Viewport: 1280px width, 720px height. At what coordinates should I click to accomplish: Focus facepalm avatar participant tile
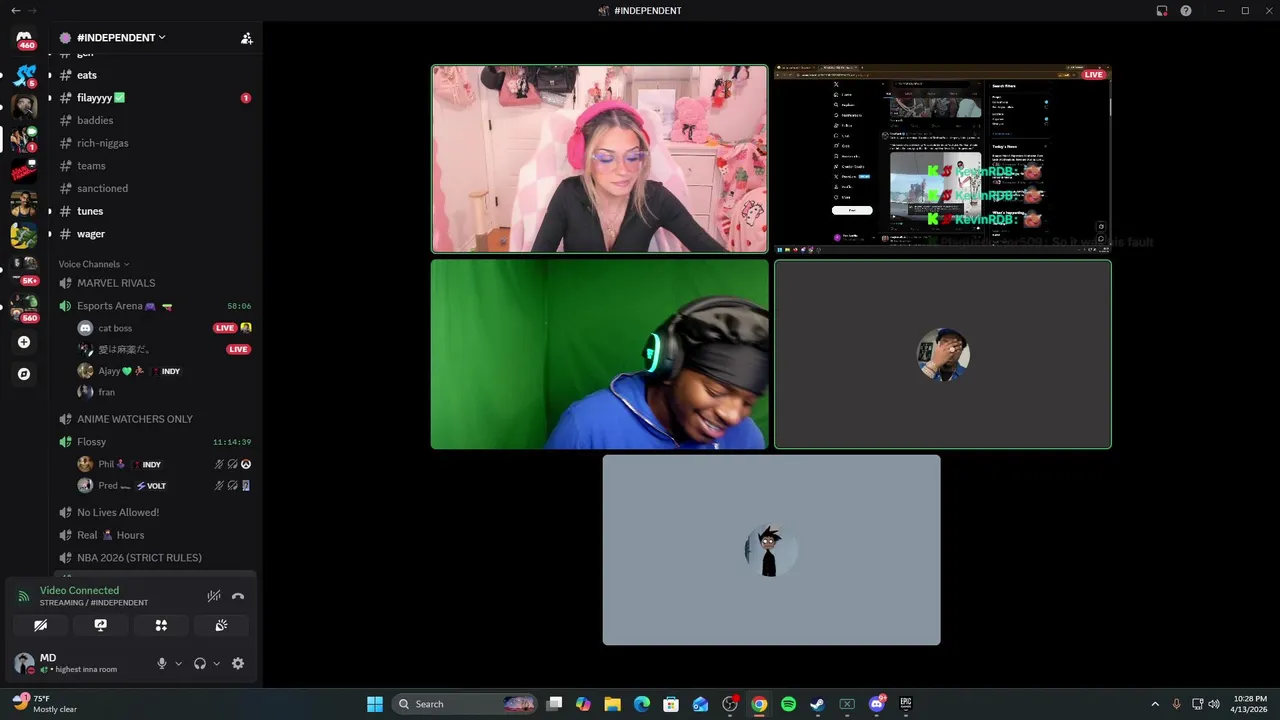point(942,354)
